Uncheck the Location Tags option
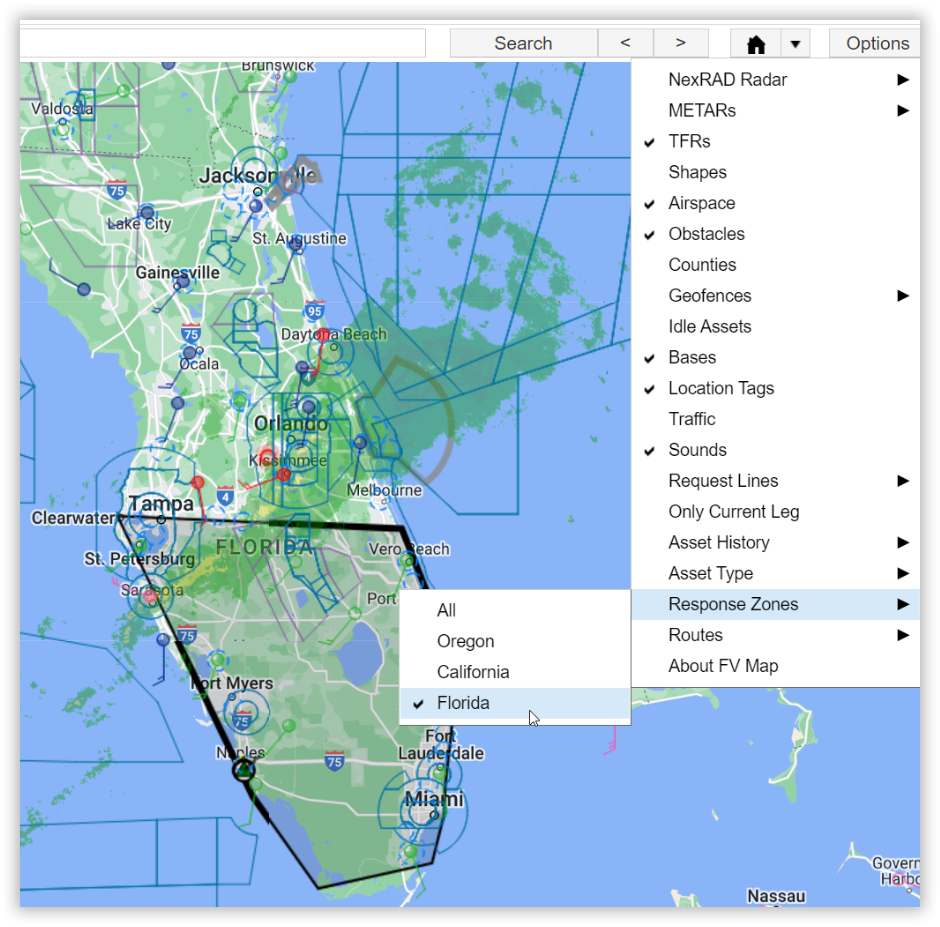 [776, 389]
